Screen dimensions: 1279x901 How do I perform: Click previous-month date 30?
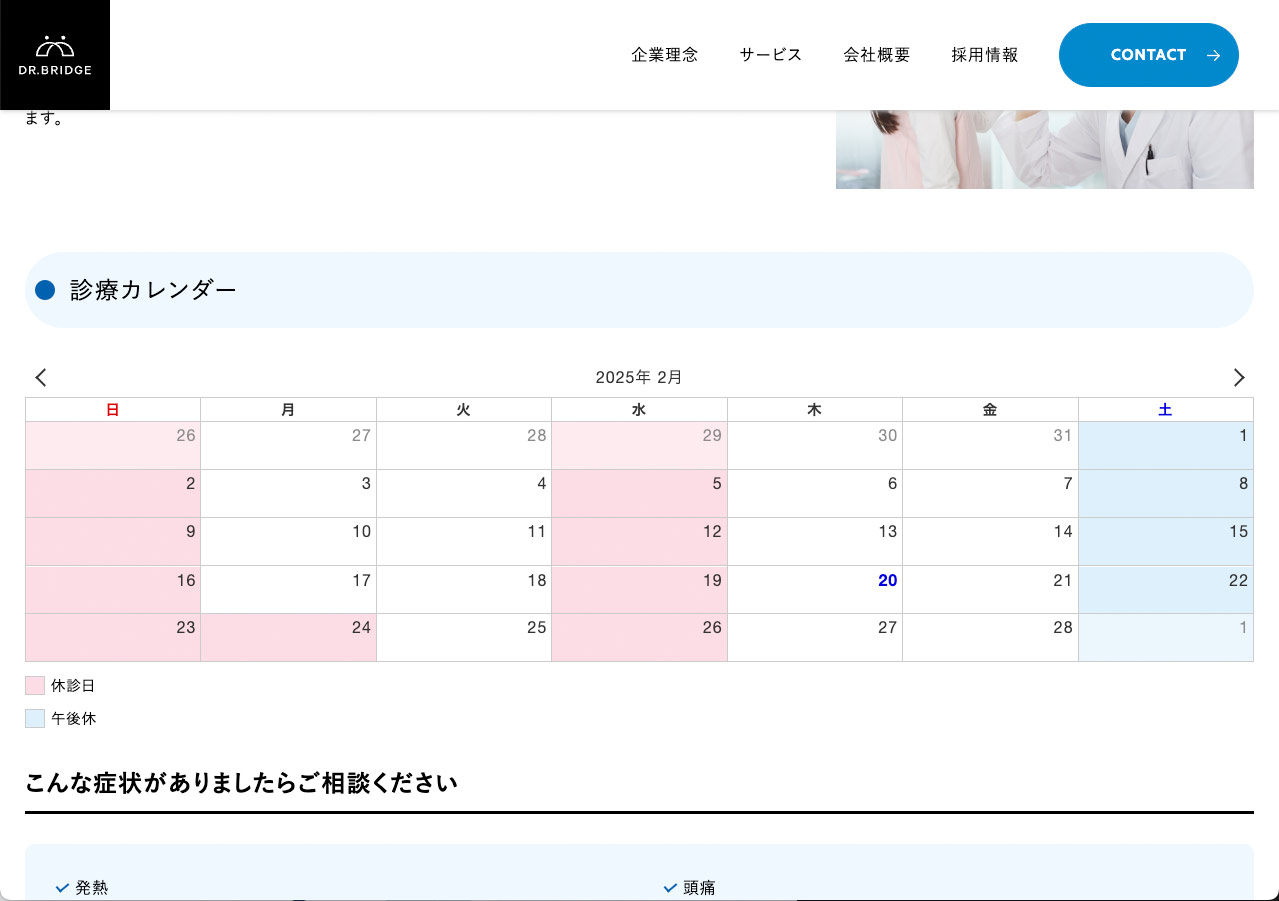815,446
